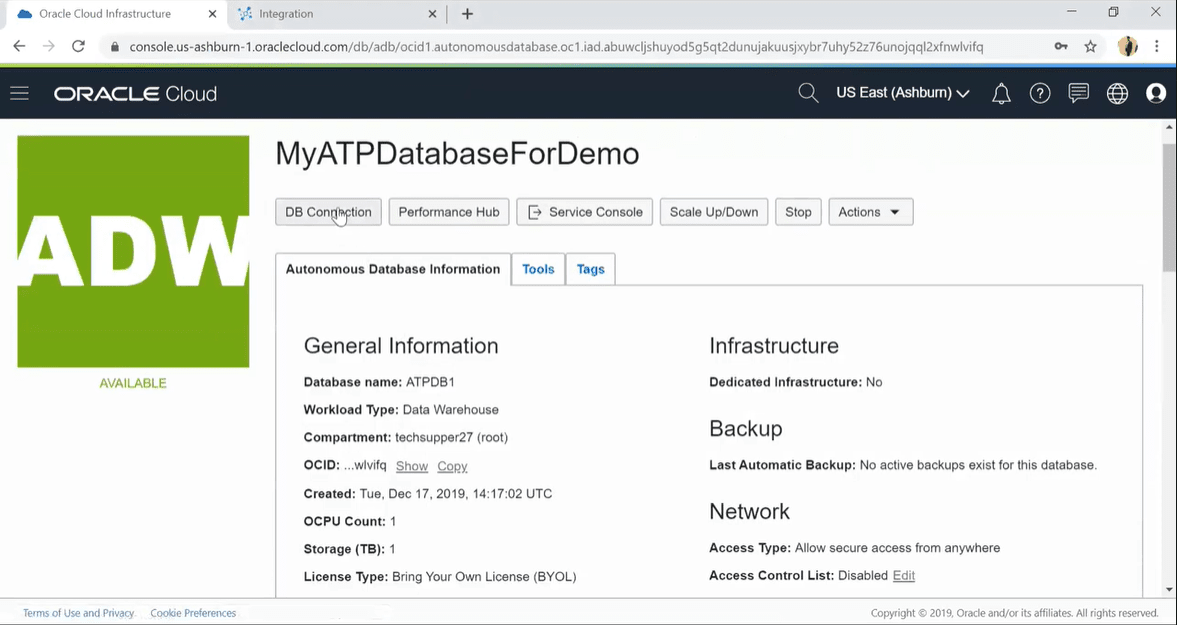Click the scrollbar down arrow
The width and height of the screenshot is (1177, 625).
pyautogui.click(x=1169, y=590)
